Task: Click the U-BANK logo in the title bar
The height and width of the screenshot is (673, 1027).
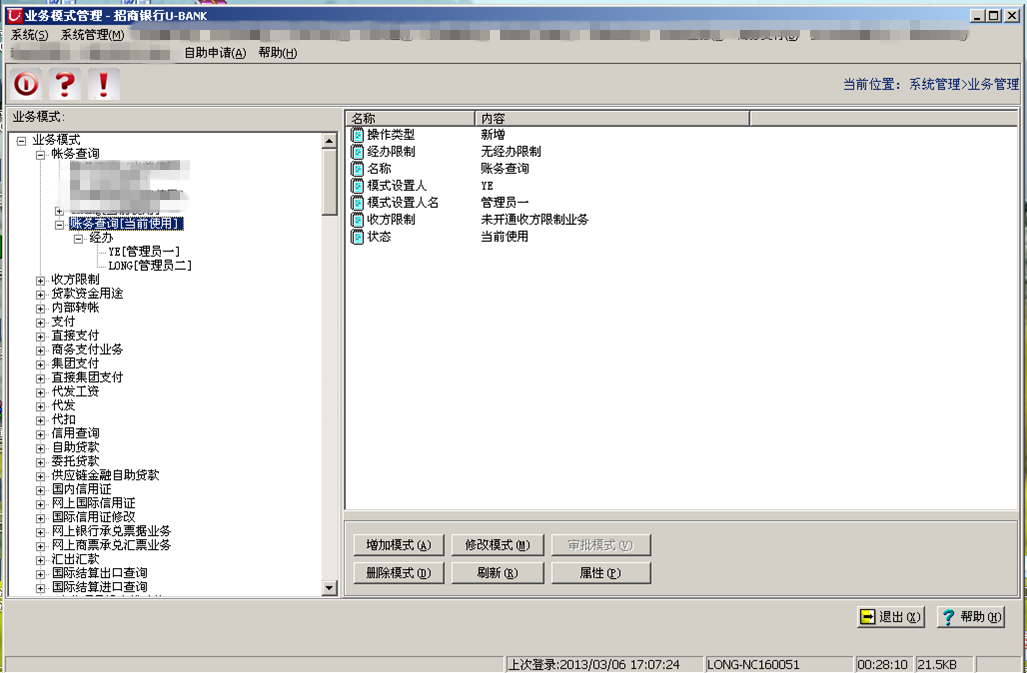Action: (14, 15)
